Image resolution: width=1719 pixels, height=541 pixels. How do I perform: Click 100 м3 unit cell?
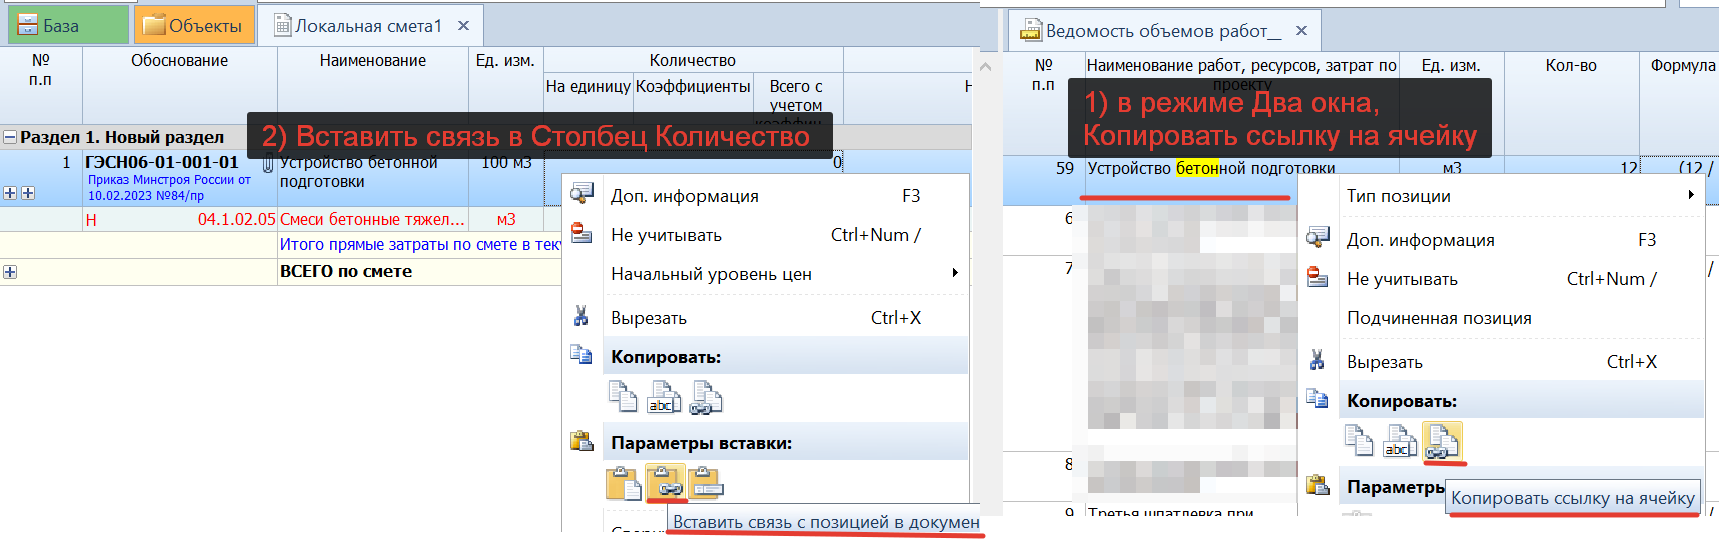click(506, 162)
